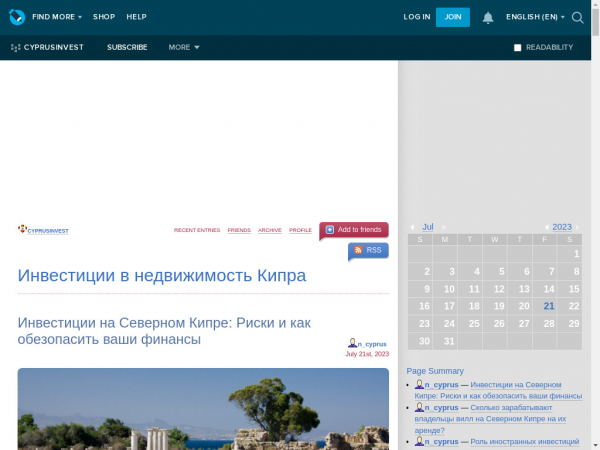Go to previous month arrow before Jul
This screenshot has height=450, width=600.
pyautogui.click(x=412, y=227)
